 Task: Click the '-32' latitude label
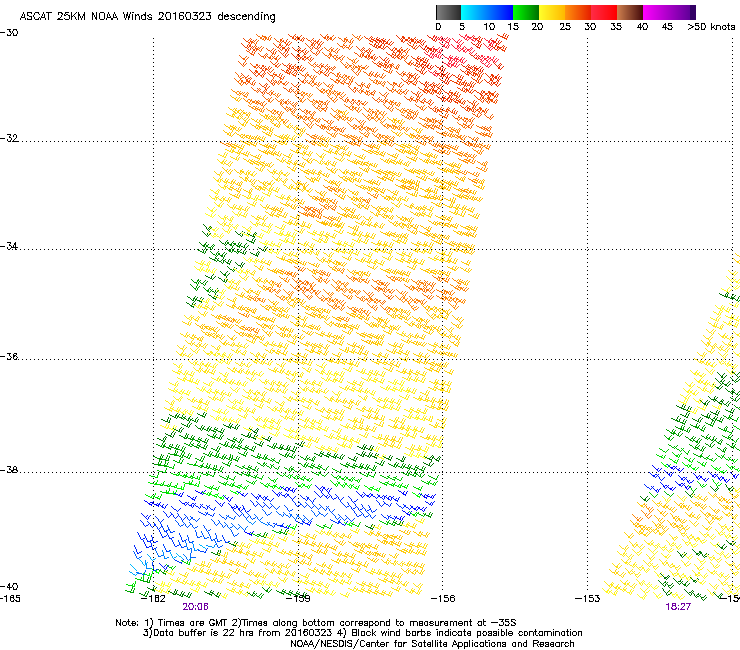pyautogui.click(x=9, y=138)
